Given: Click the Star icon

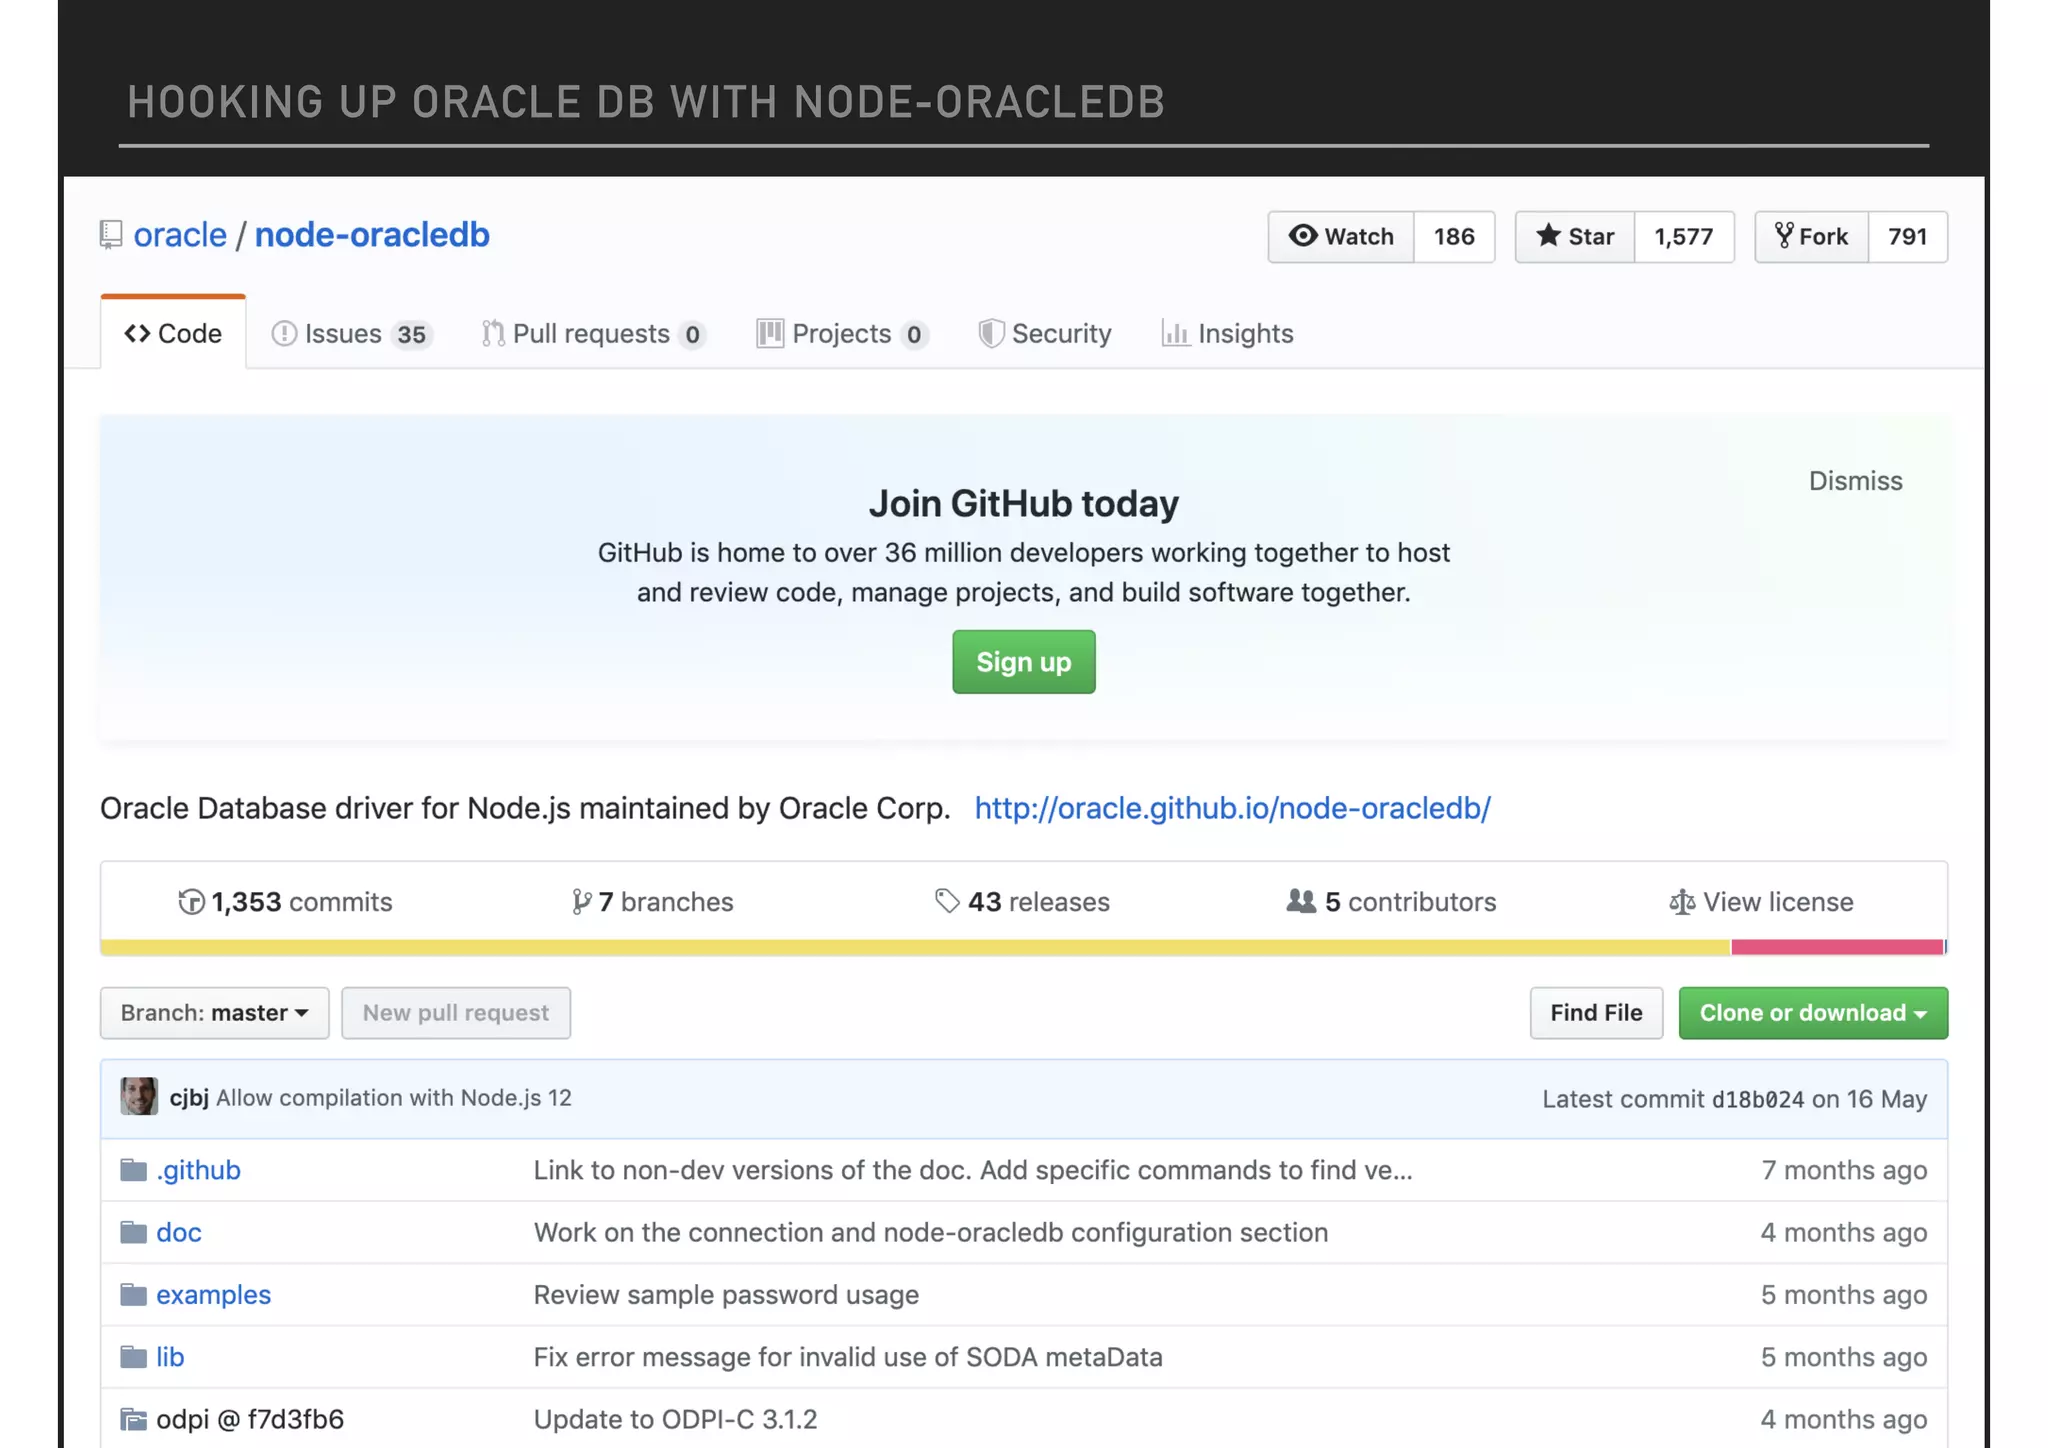Looking at the screenshot, I should [1548, 235].
